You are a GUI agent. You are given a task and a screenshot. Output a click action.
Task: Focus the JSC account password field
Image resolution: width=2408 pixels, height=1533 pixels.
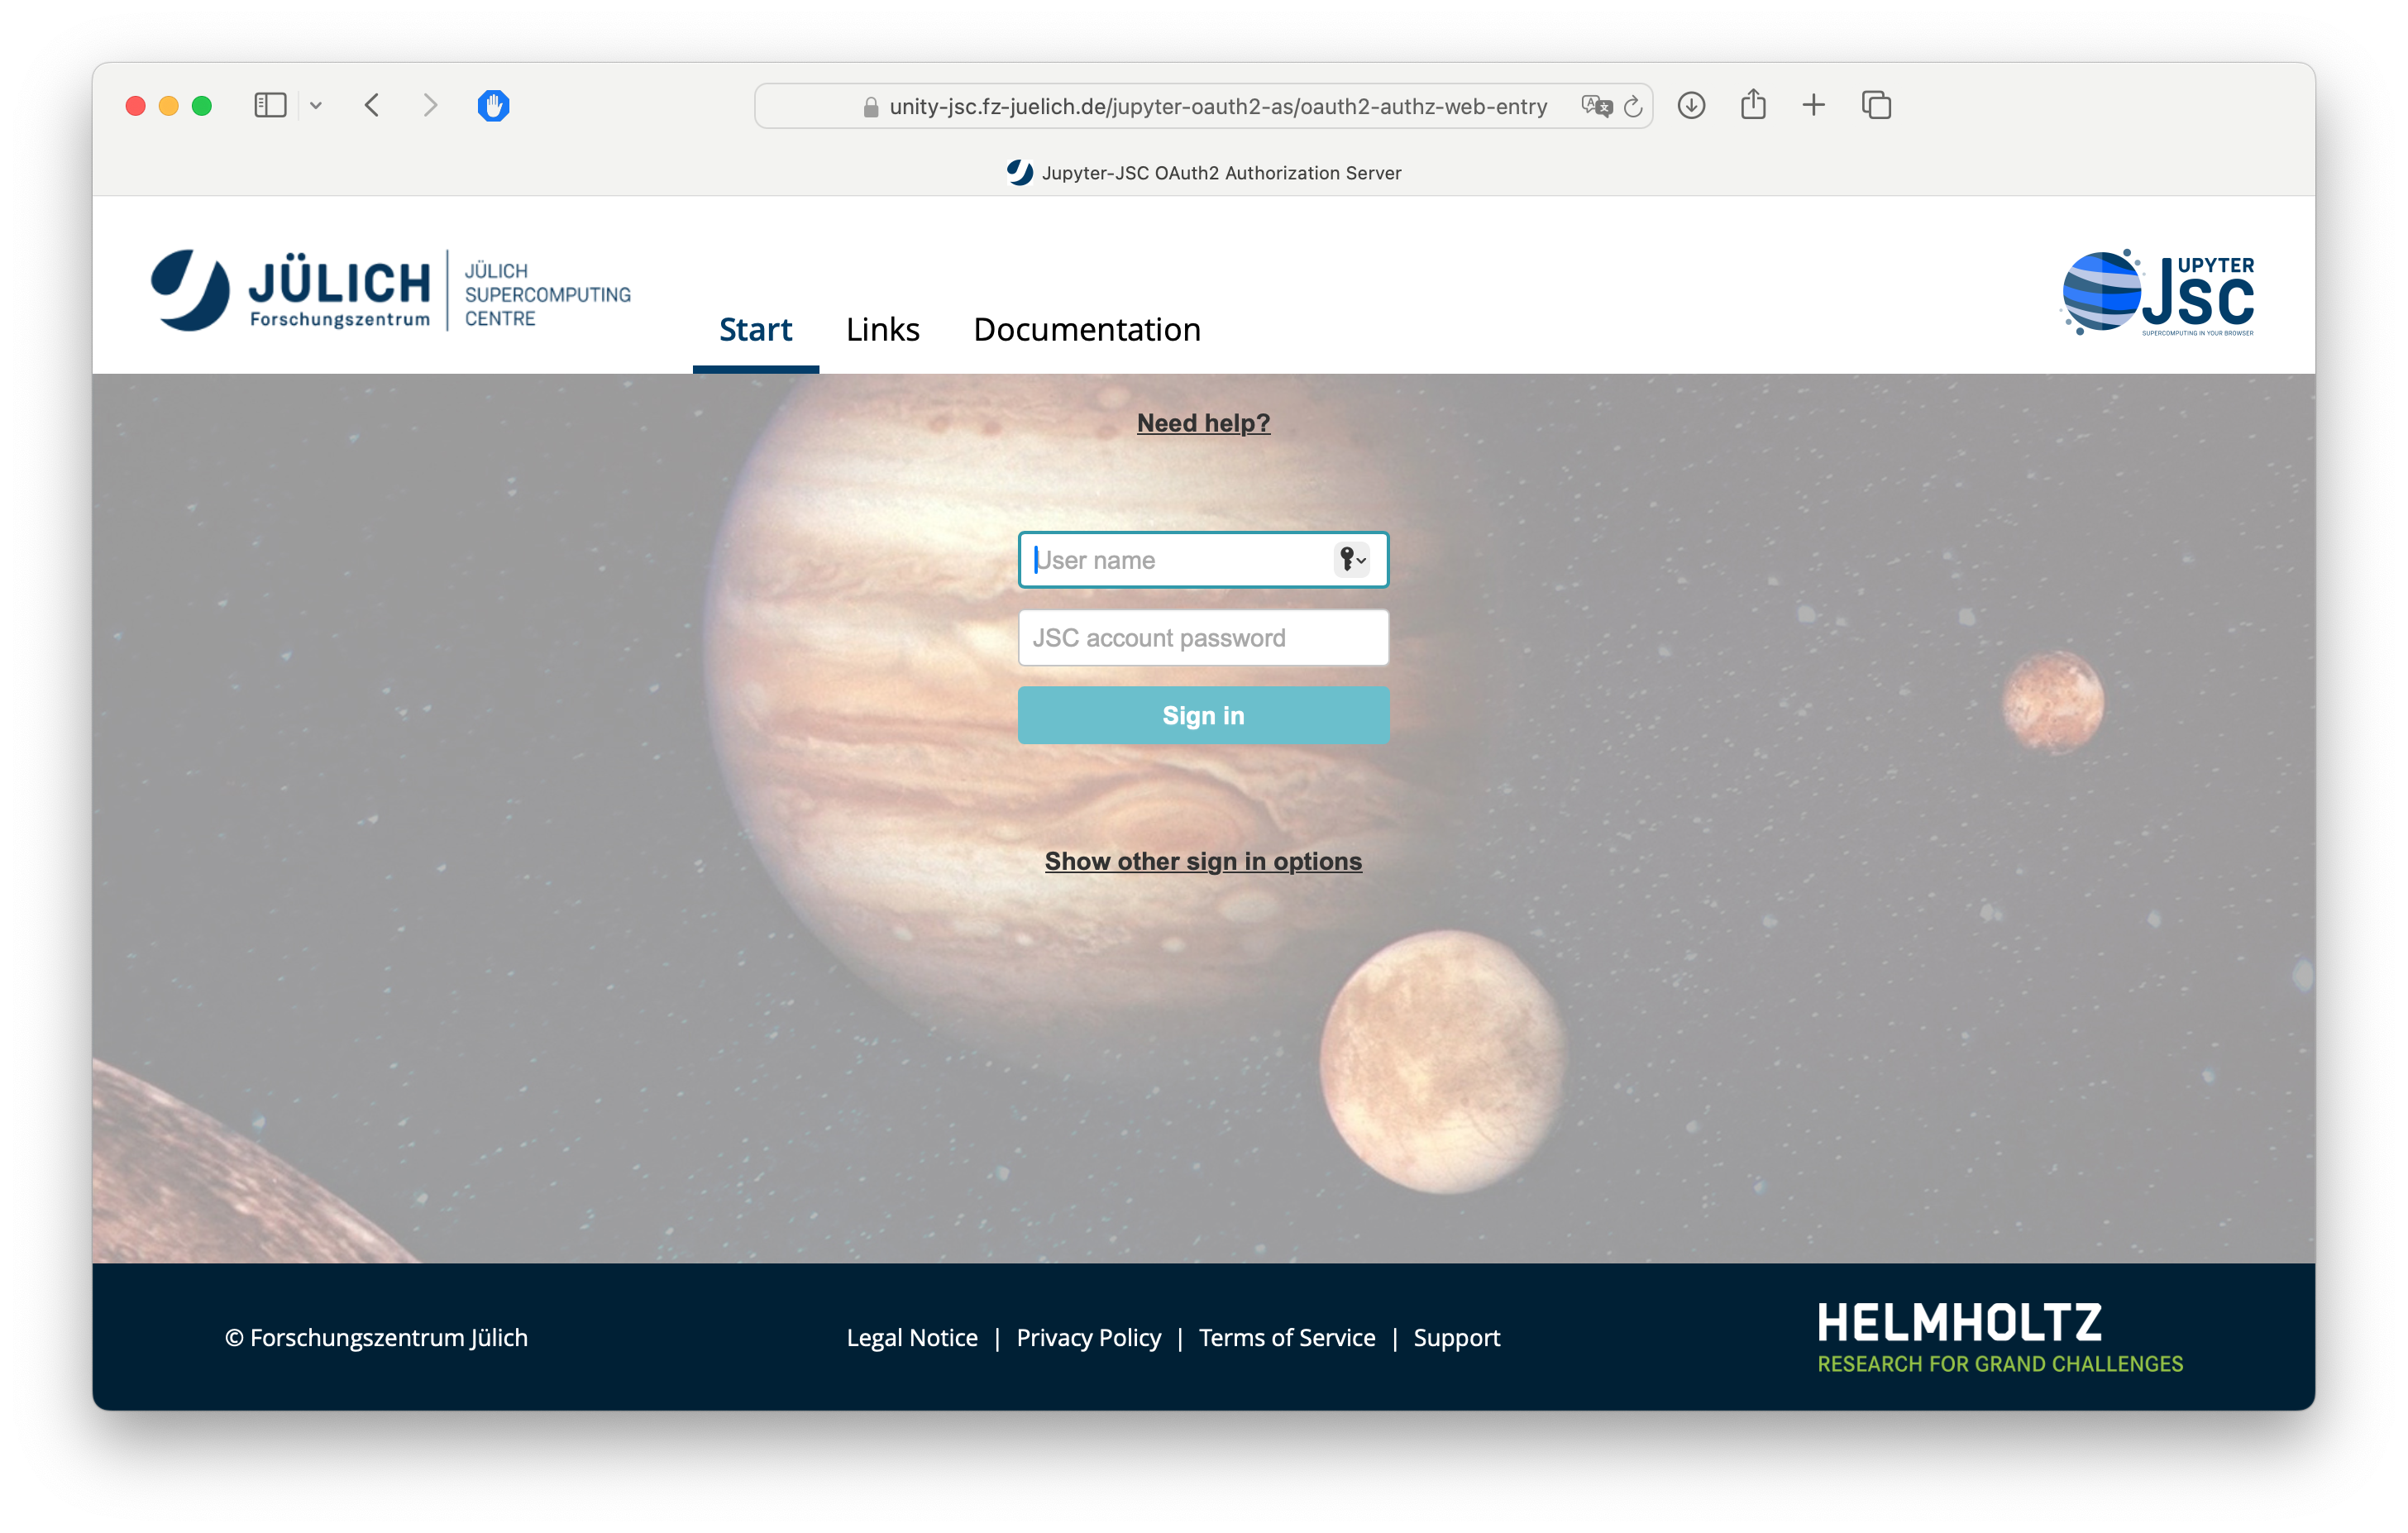(1203, 638)
